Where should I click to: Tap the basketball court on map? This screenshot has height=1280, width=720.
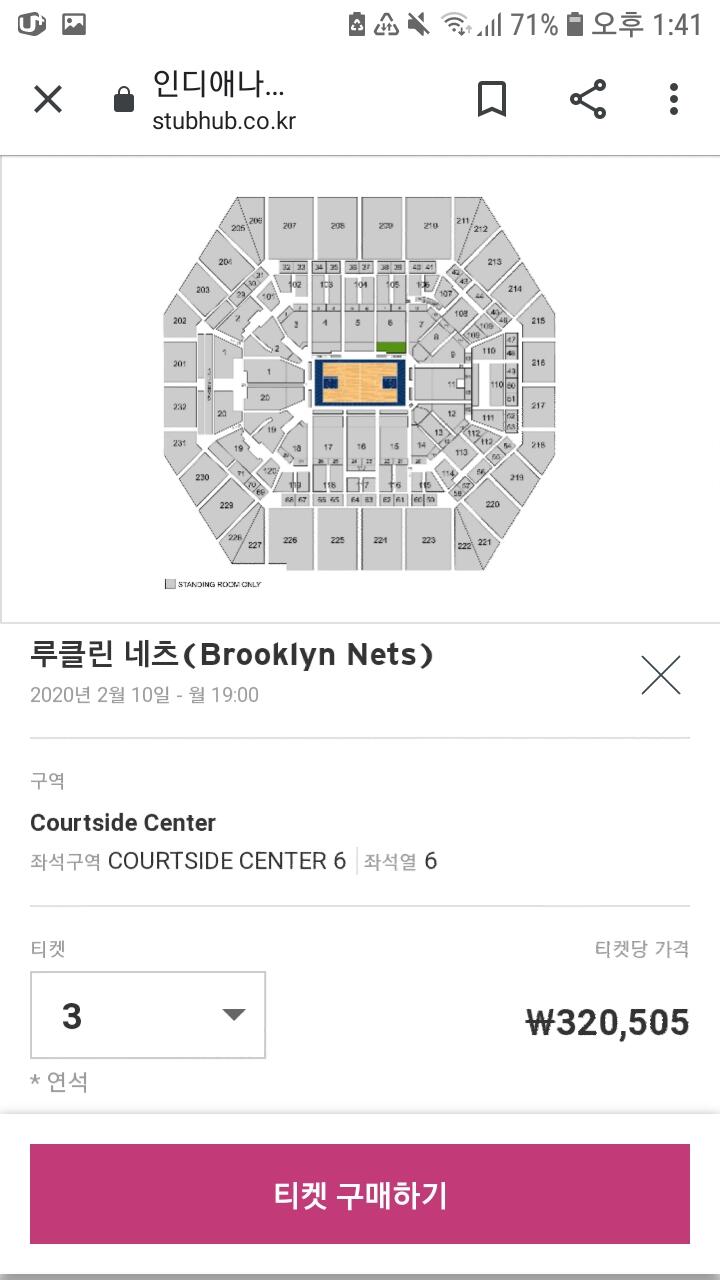click(359, 383)
